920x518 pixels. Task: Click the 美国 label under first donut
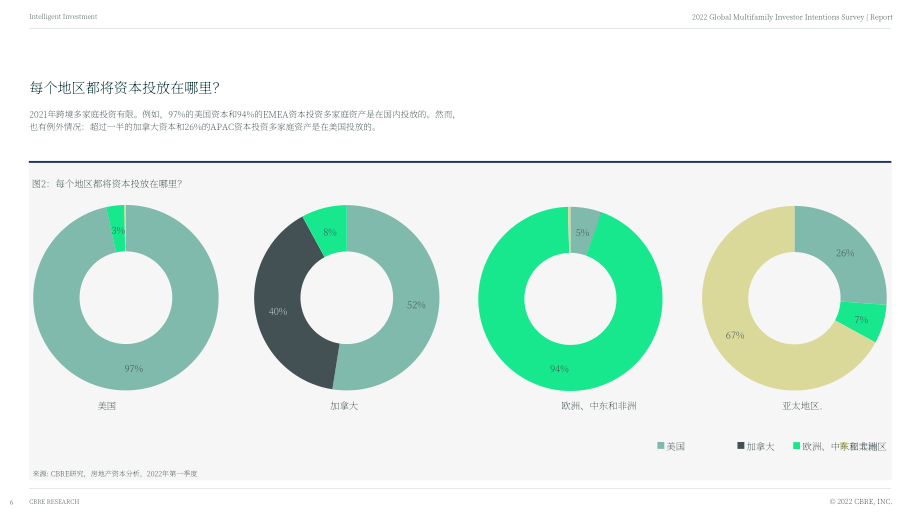pyautogui.click(x=107, y=405)
